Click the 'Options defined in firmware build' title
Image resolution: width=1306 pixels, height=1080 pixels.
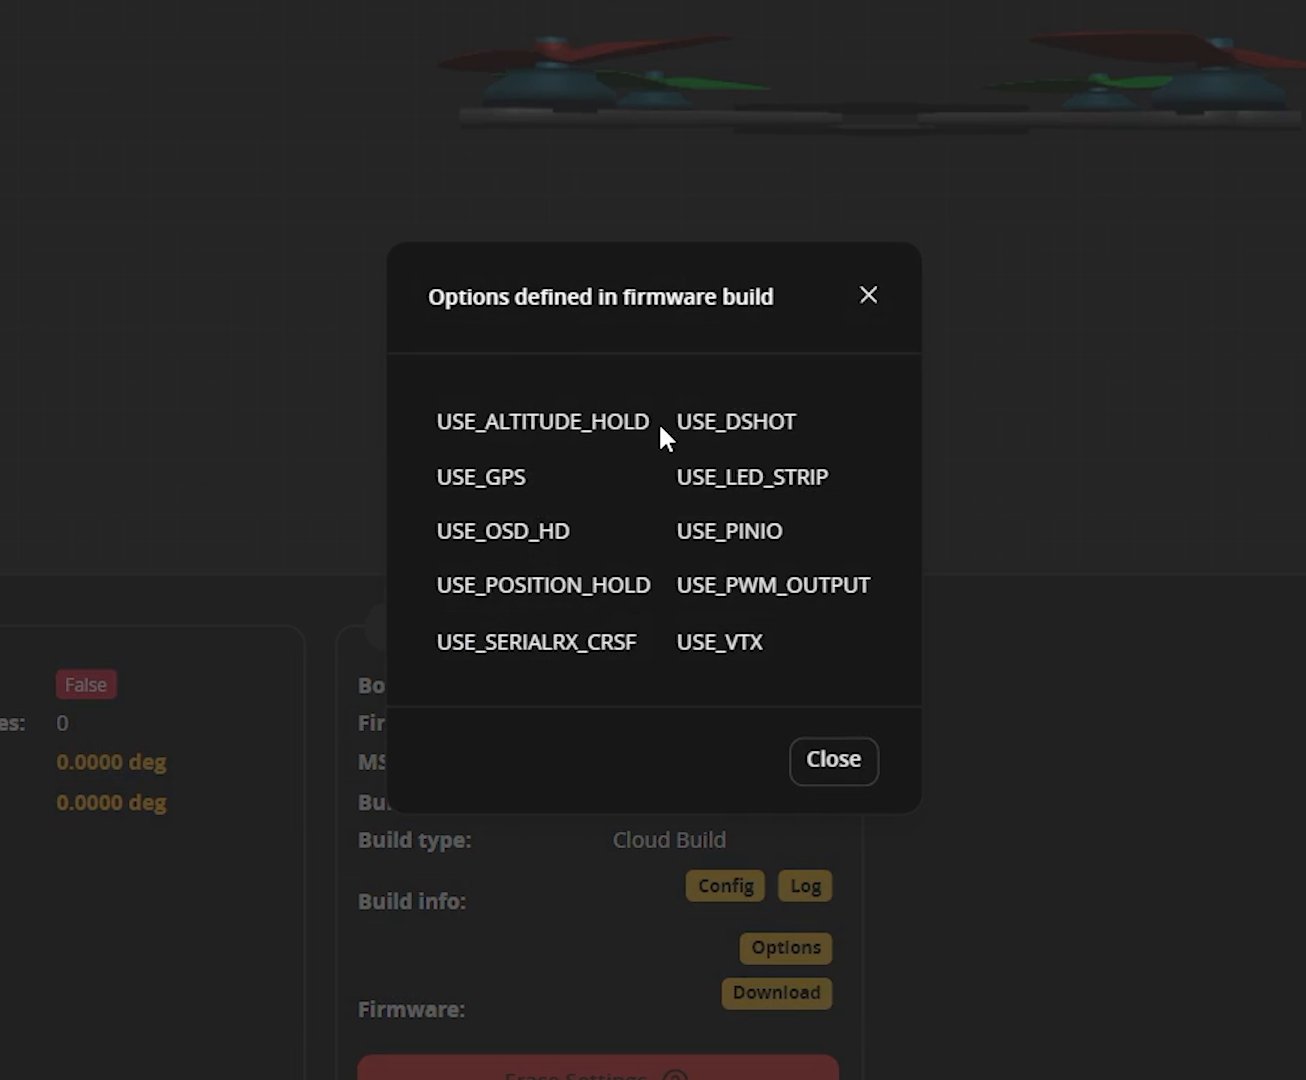tap(600, 297)
